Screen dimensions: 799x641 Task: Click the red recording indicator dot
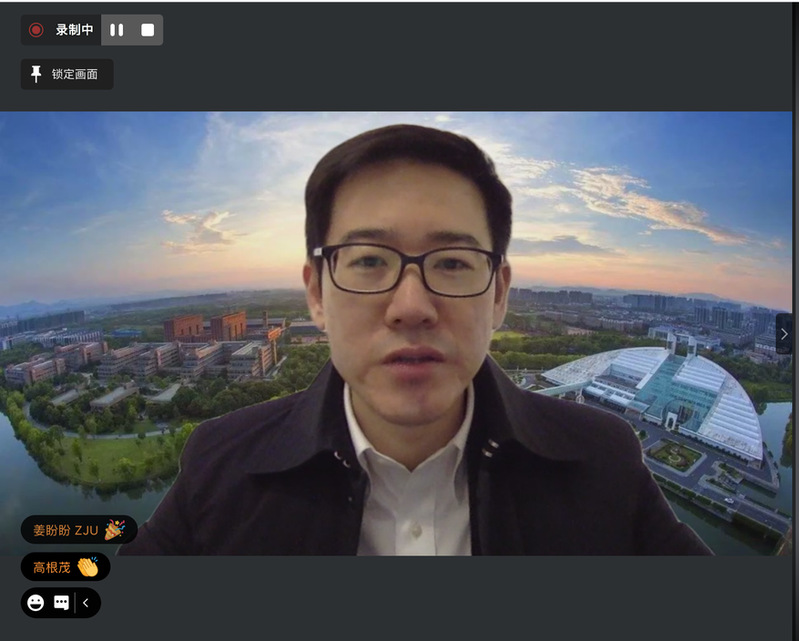point(36,30)
